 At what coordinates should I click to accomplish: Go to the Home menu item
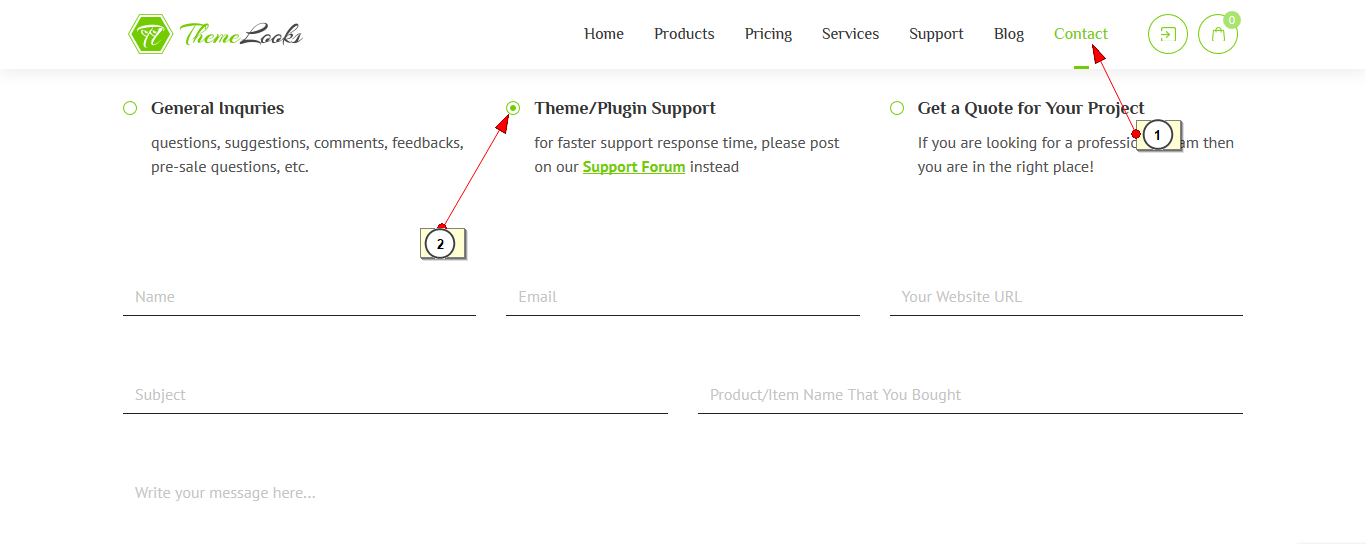pyautogui.click(x=604, y=34)
